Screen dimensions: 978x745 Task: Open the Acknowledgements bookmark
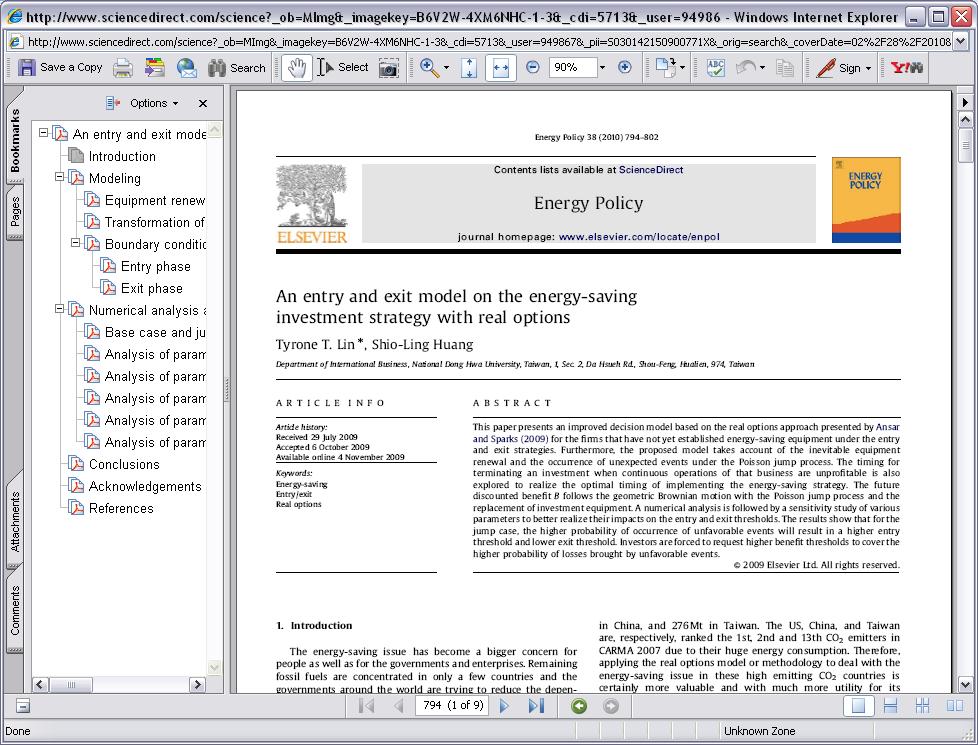145,486
